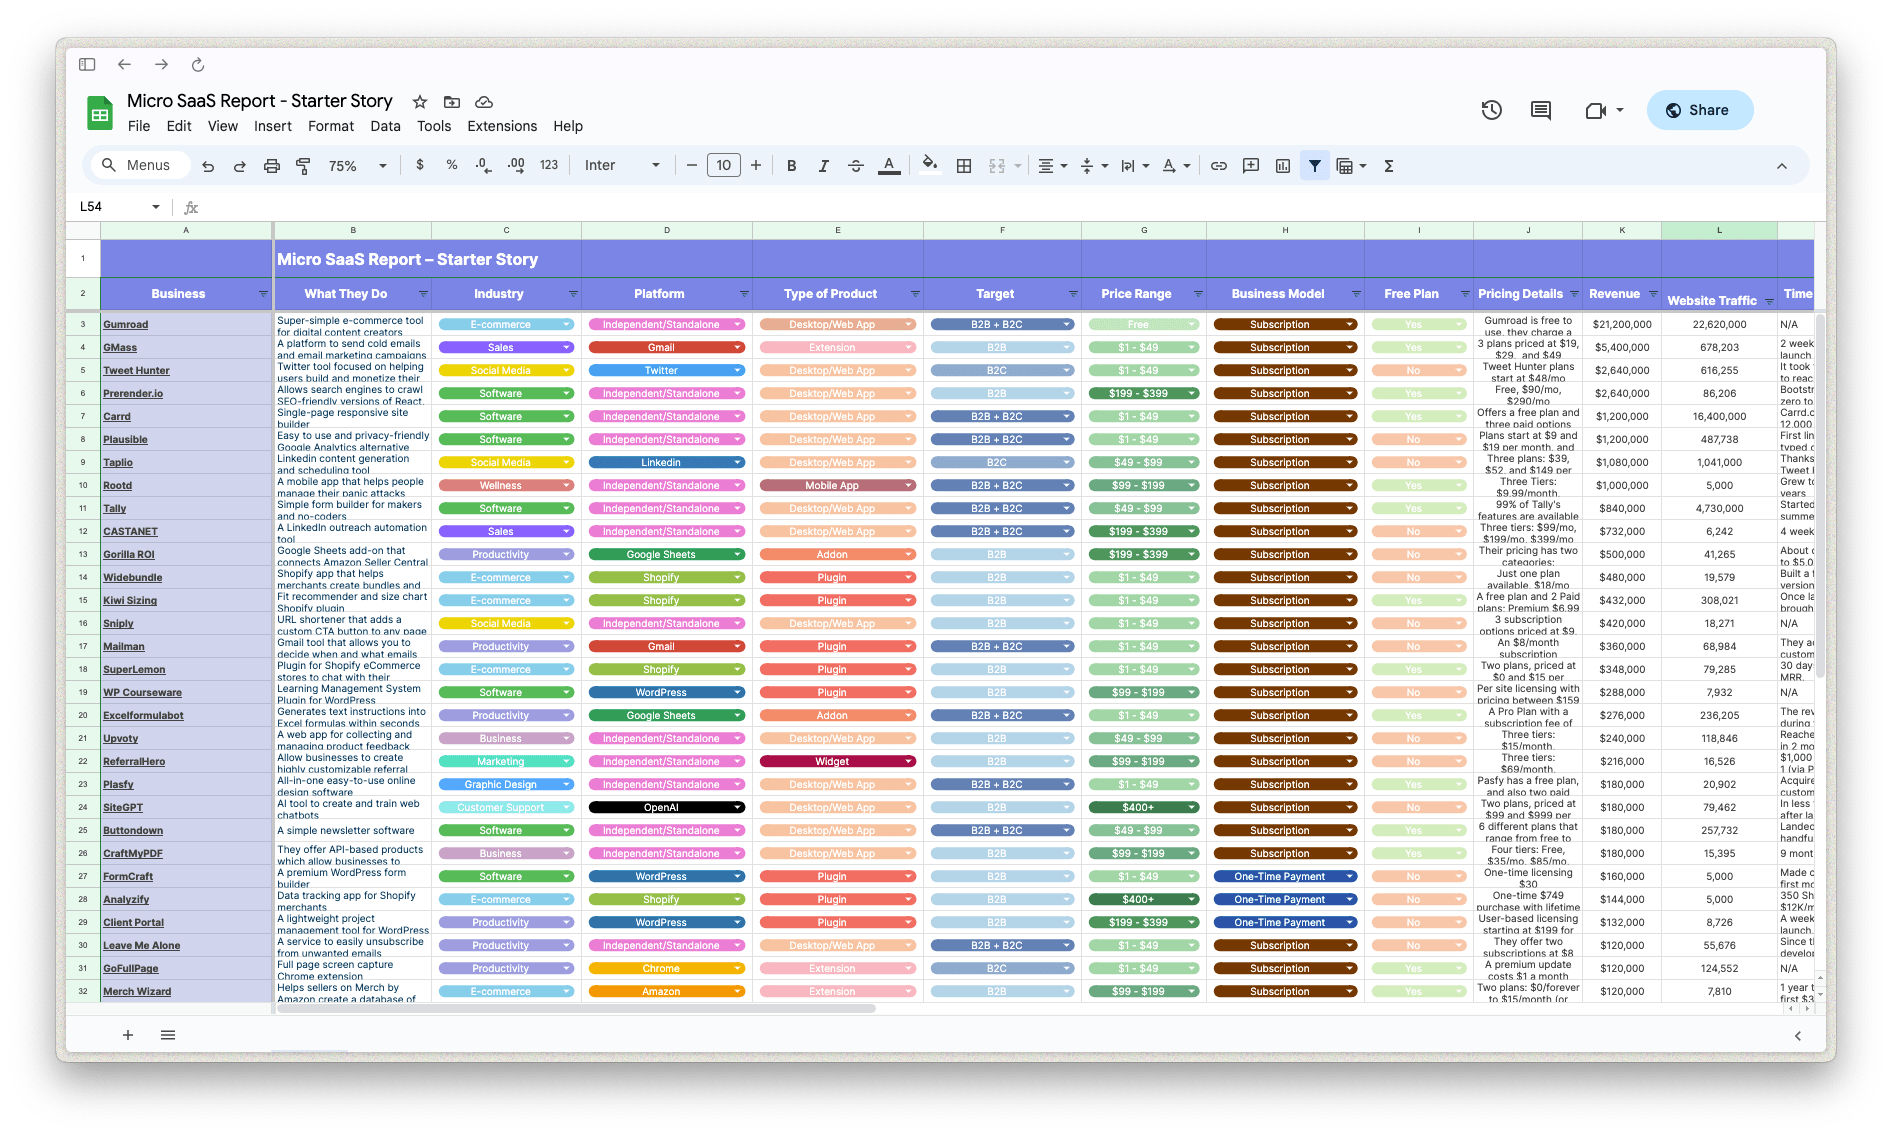The image size is (1892, 1136).
Task: Click the Share button
Action: pyautogui.click(x=1699, y=110)
